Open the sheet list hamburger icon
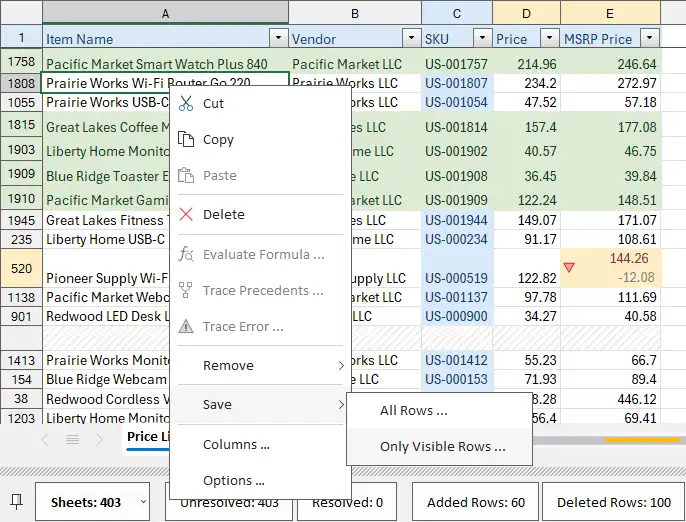 point(73,439)
